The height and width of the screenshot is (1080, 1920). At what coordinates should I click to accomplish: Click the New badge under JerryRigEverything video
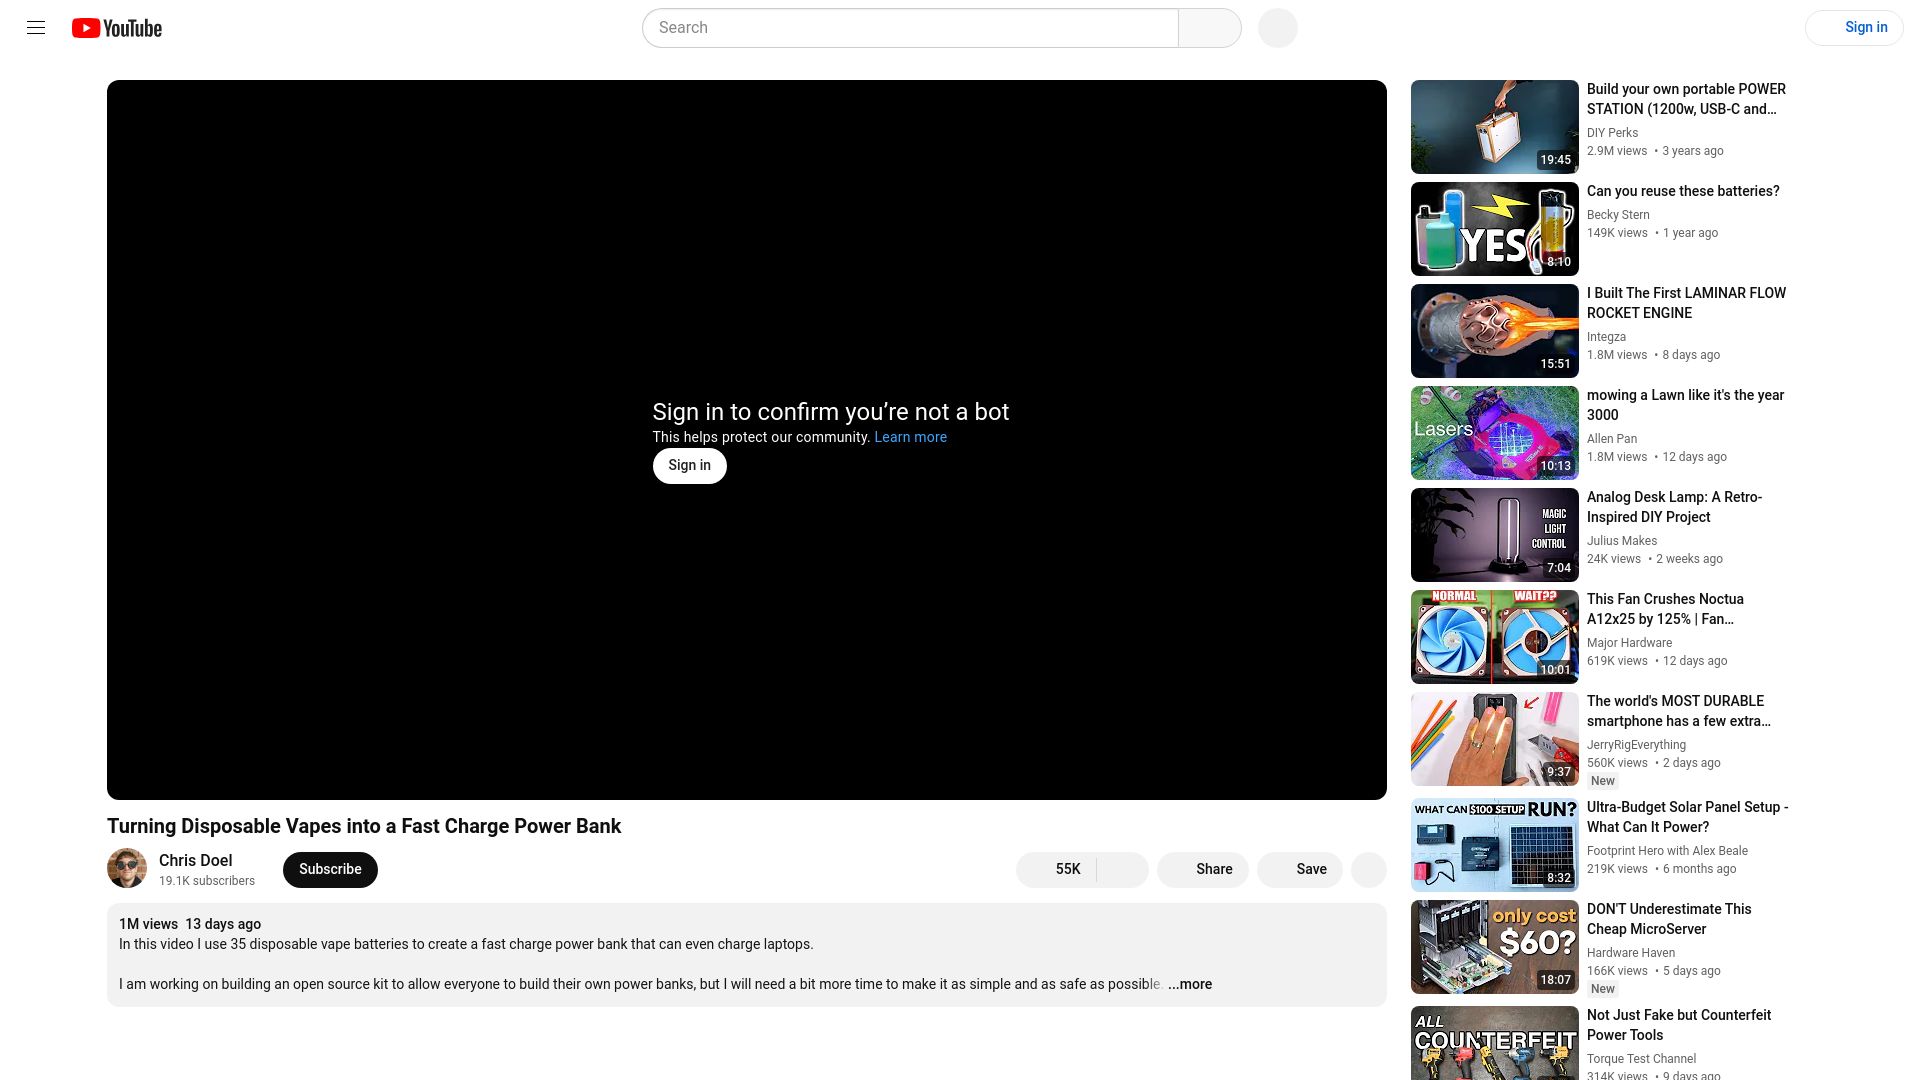(x=1603, y=781)
